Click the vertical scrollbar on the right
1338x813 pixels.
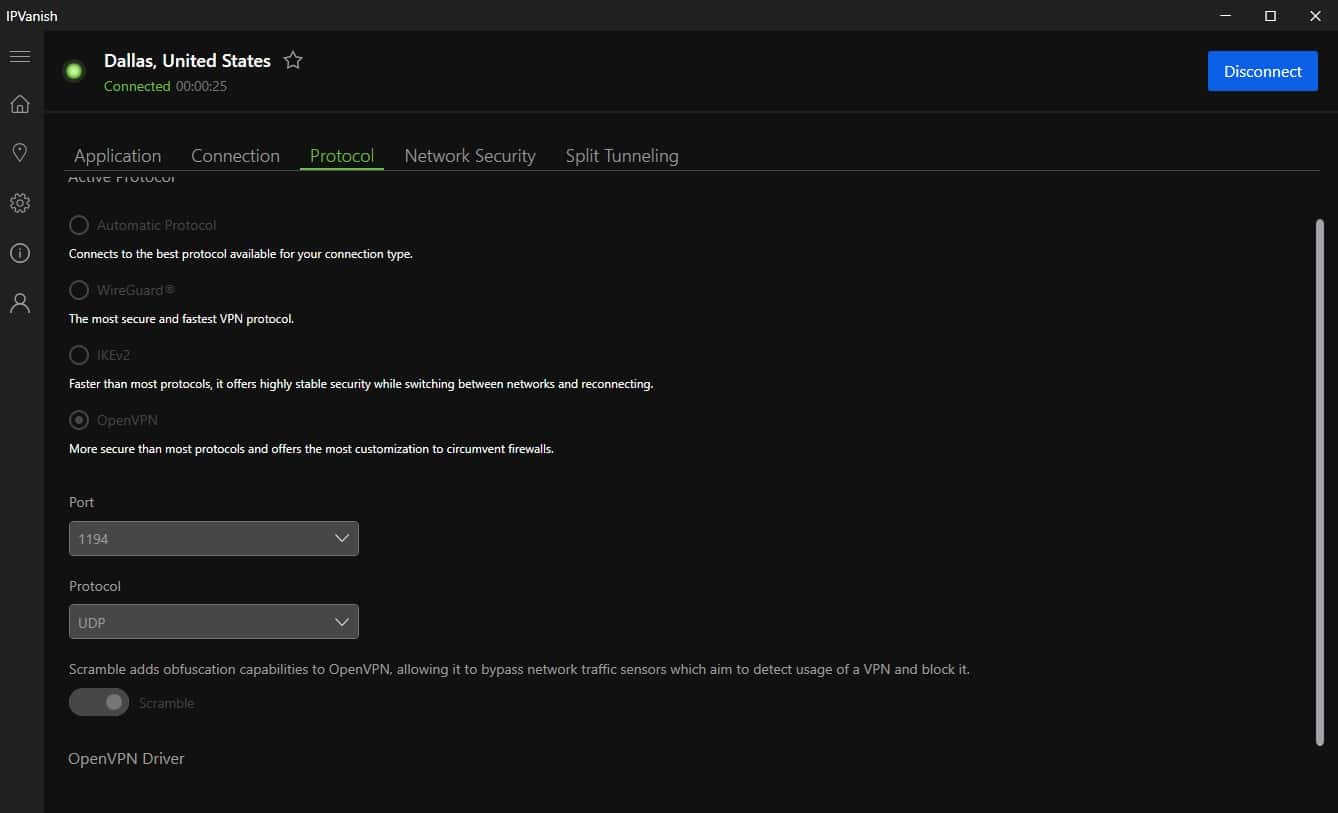pyautogui.click(x=1320, y=482)
